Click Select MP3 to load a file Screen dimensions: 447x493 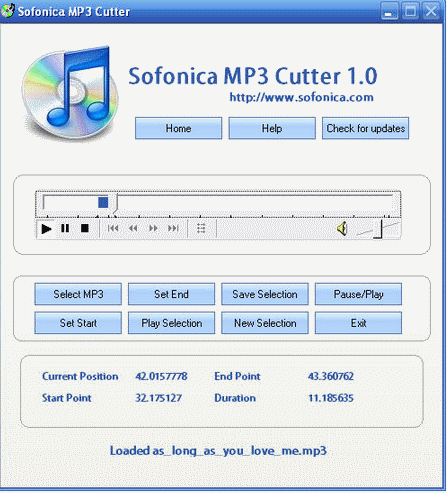click(x=78, y=294)
